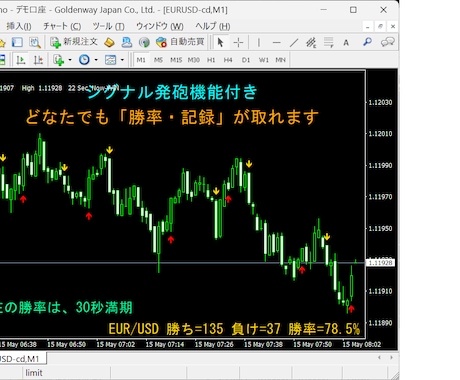Select the Fibonacci retracement tool
Image resolution: width=460 pixels, height=380 pixels.
pos(329,42)
